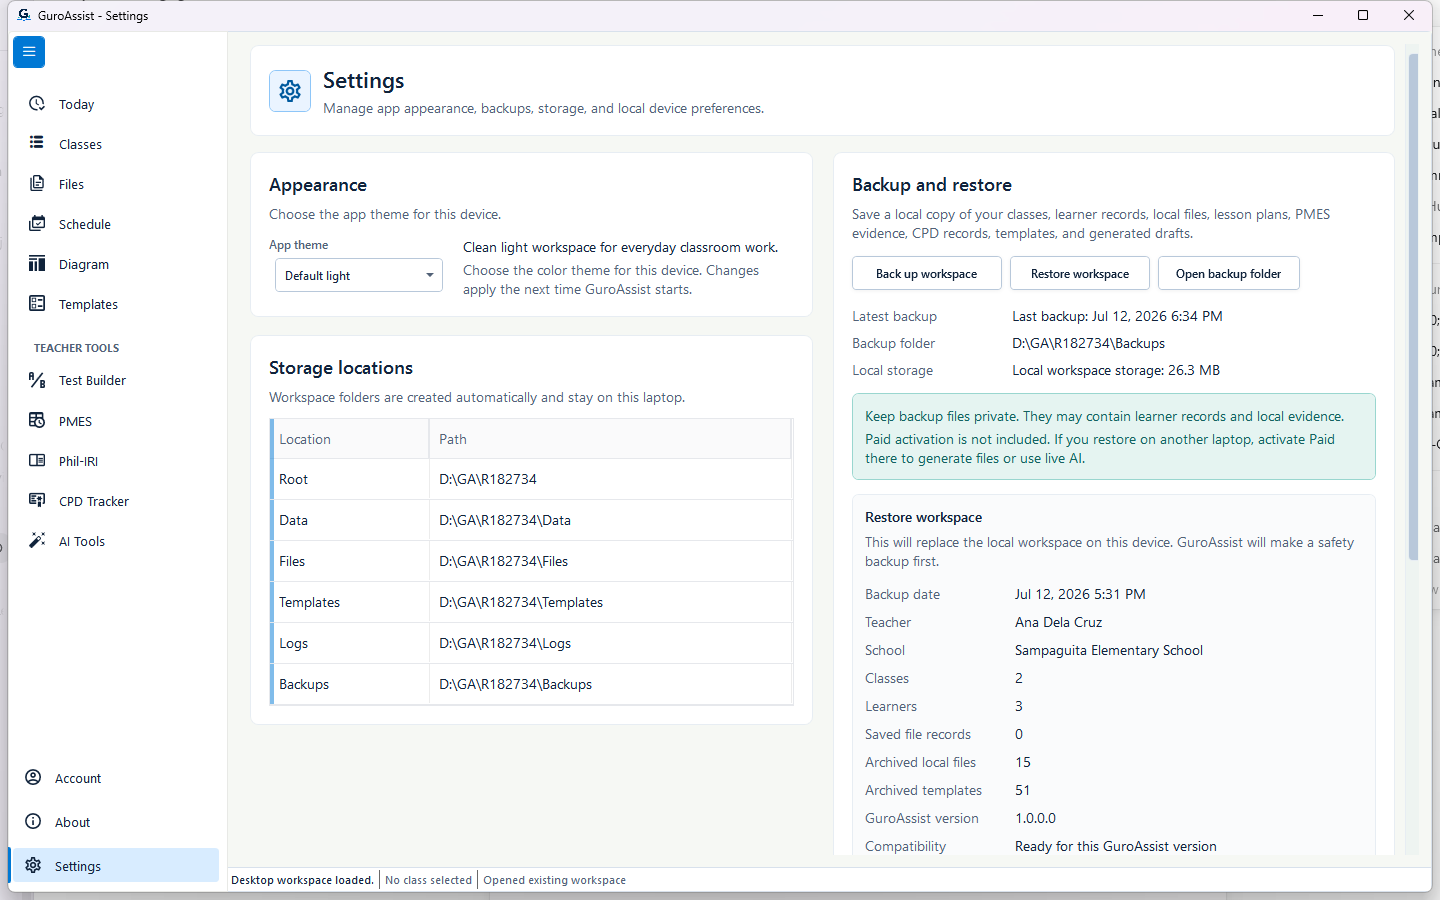The width and height of the screenshot is (1440, 900).
Task: Go to Classes in sidebar
Action: pos(114,144)
